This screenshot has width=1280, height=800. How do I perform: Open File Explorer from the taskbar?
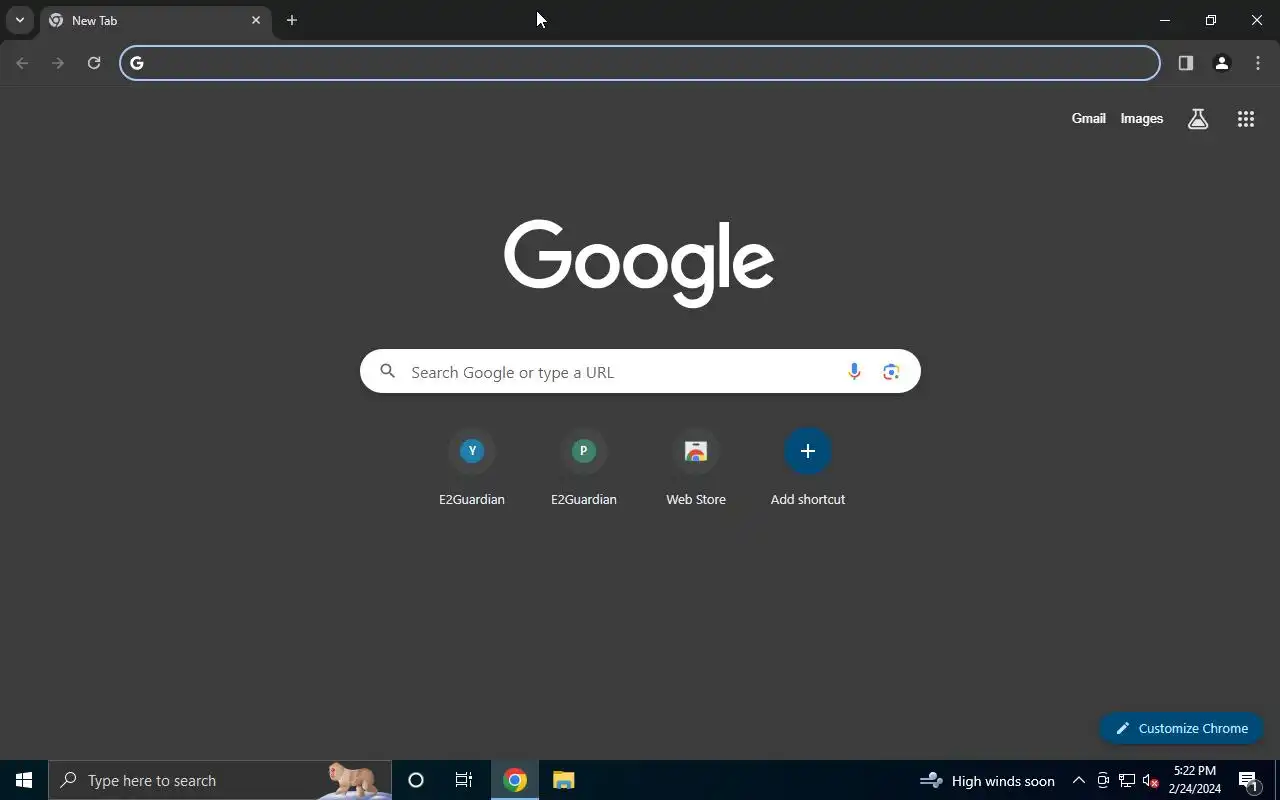563,780
